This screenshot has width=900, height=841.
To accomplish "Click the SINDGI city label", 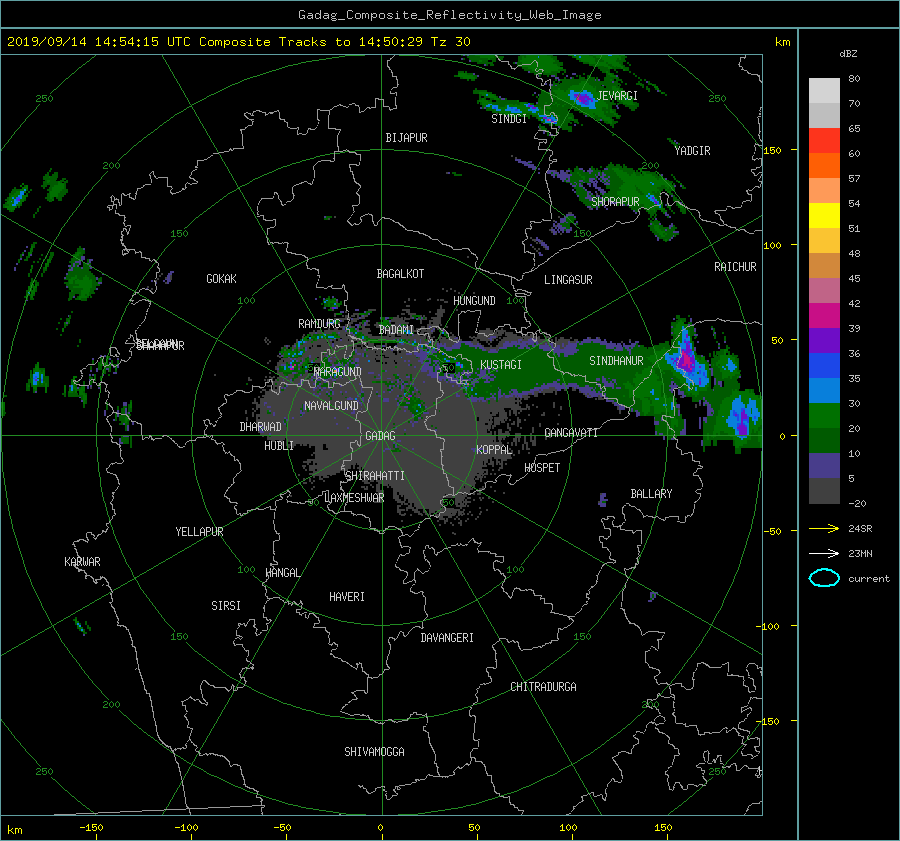I will 509,119.
